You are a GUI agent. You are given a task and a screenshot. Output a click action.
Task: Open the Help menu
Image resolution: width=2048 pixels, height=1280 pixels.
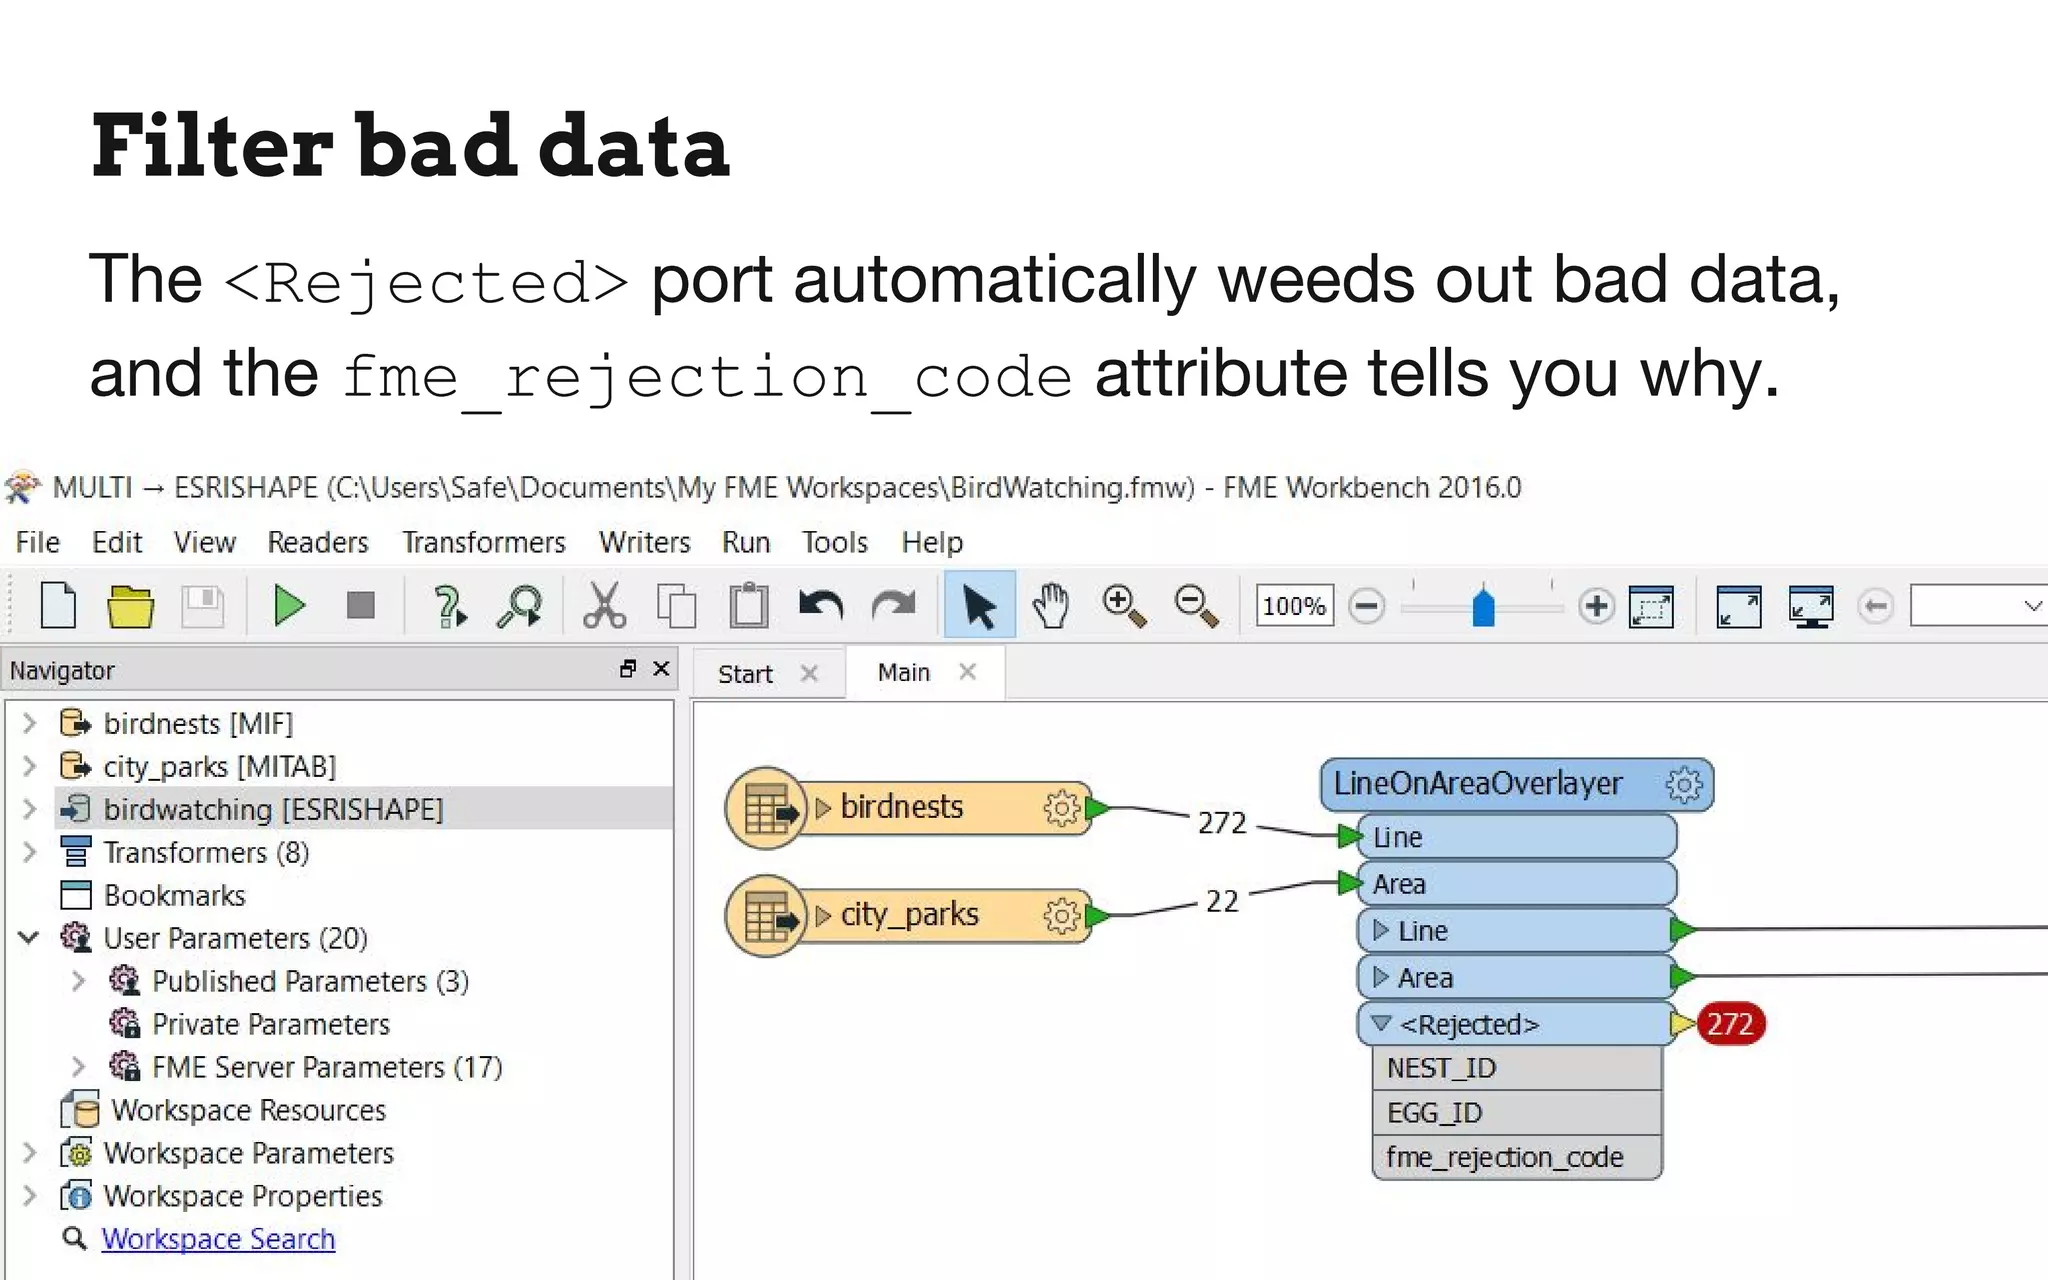932,542
